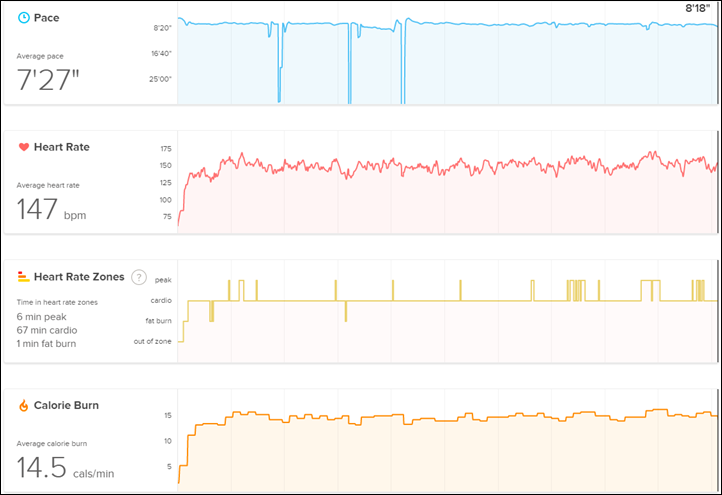Click the 100 heart rate axis label
722x495 pixels.
[166, 200]
